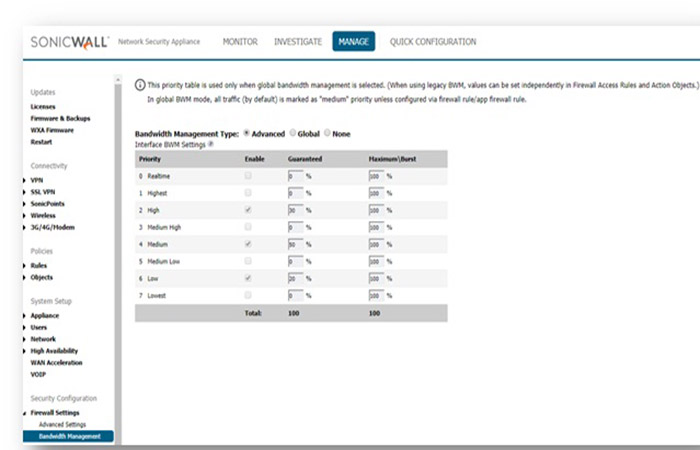Image resolution: width=700 pixels, height=450 pixels.
Task: Enable the Realtime priority checkbox
Action: [x=248, y=176]
